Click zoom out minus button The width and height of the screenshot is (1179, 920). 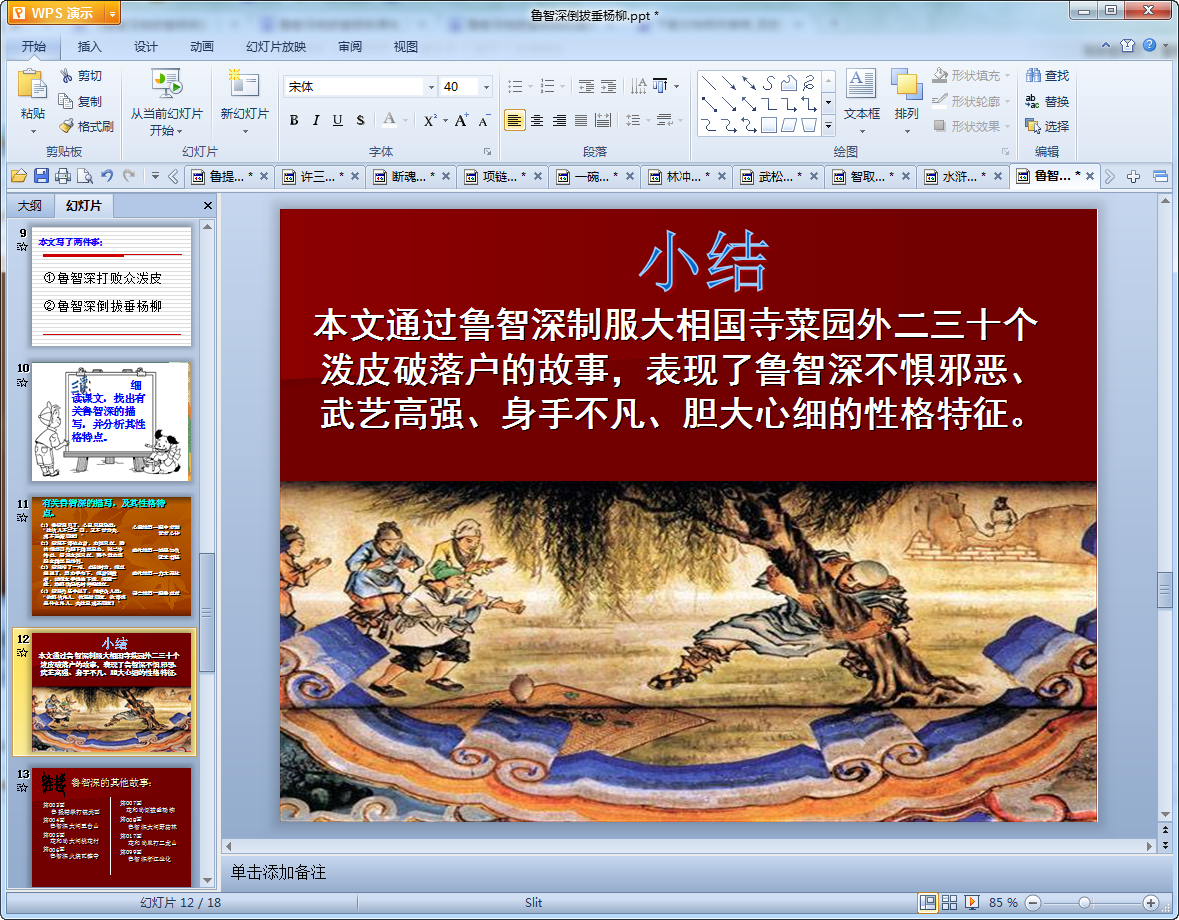coord(1033,902)
